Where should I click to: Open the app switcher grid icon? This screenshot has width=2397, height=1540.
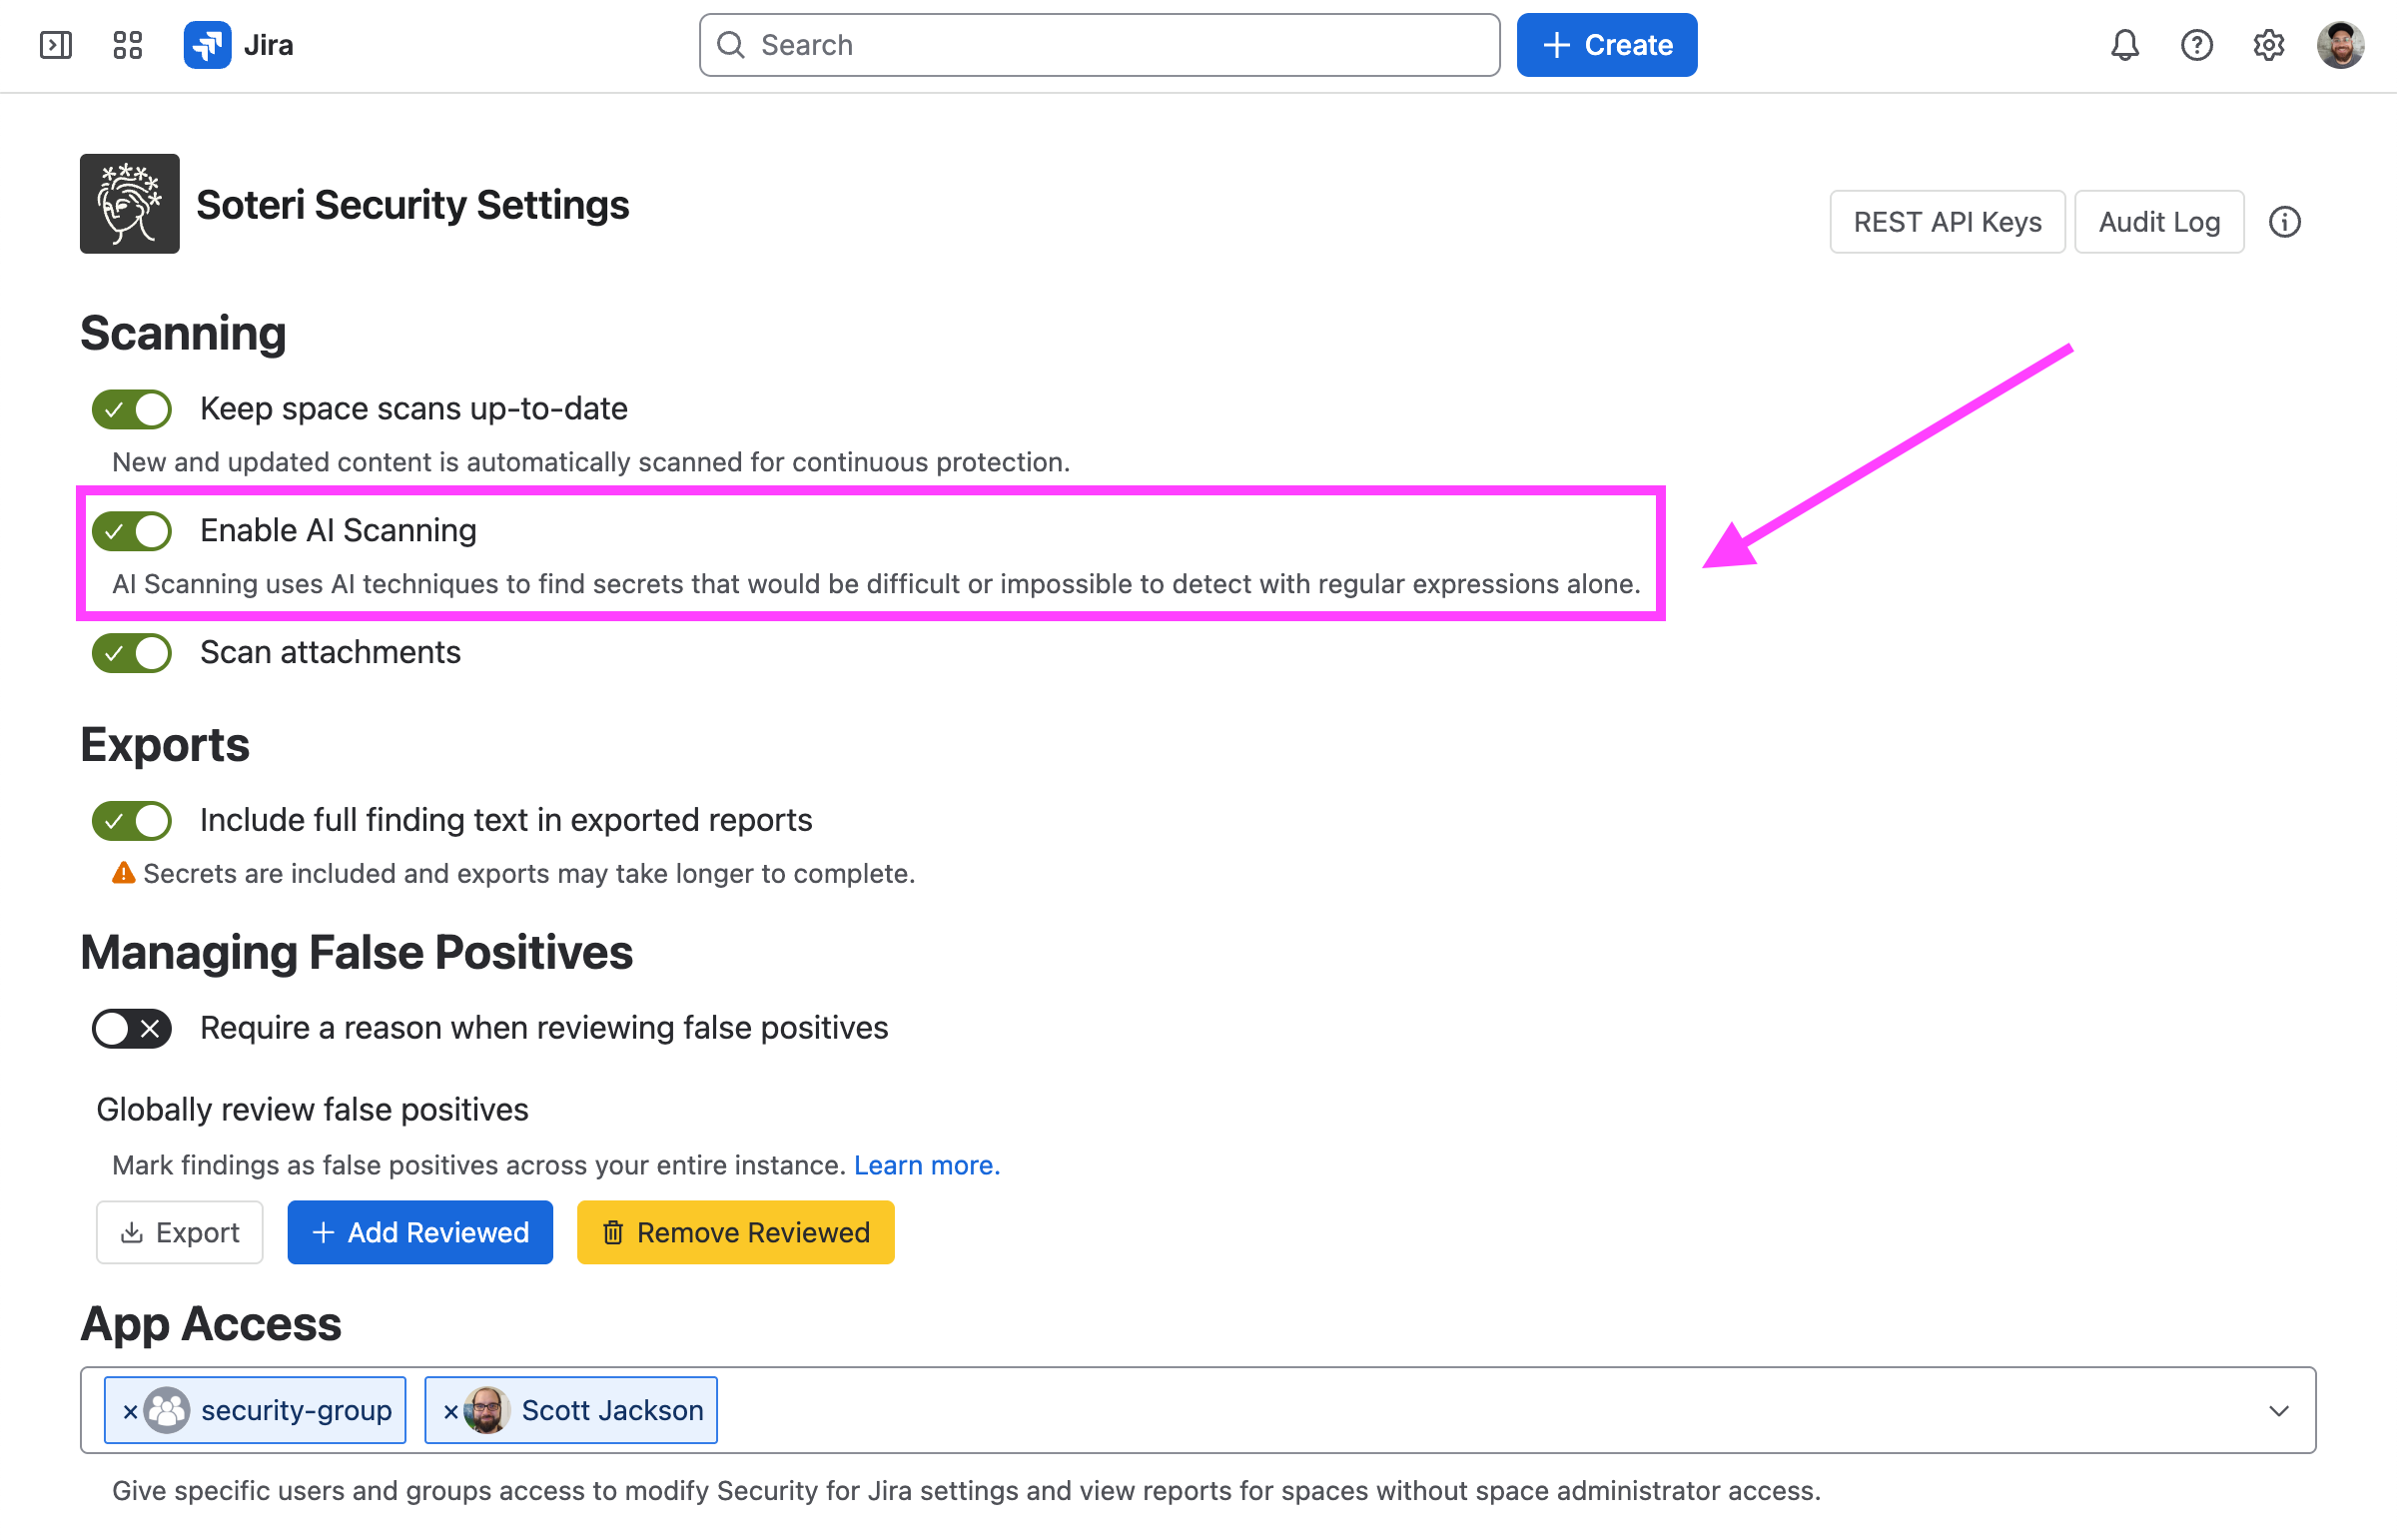pos(127,45)
